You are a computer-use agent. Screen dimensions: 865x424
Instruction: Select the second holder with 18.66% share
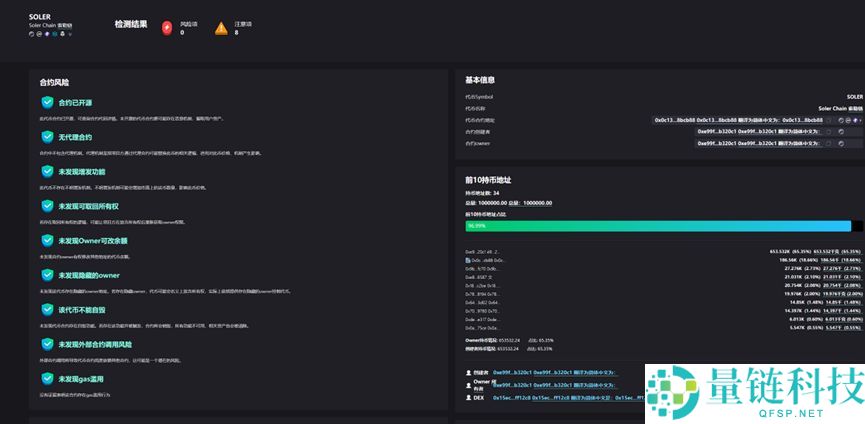pos(486,260)
